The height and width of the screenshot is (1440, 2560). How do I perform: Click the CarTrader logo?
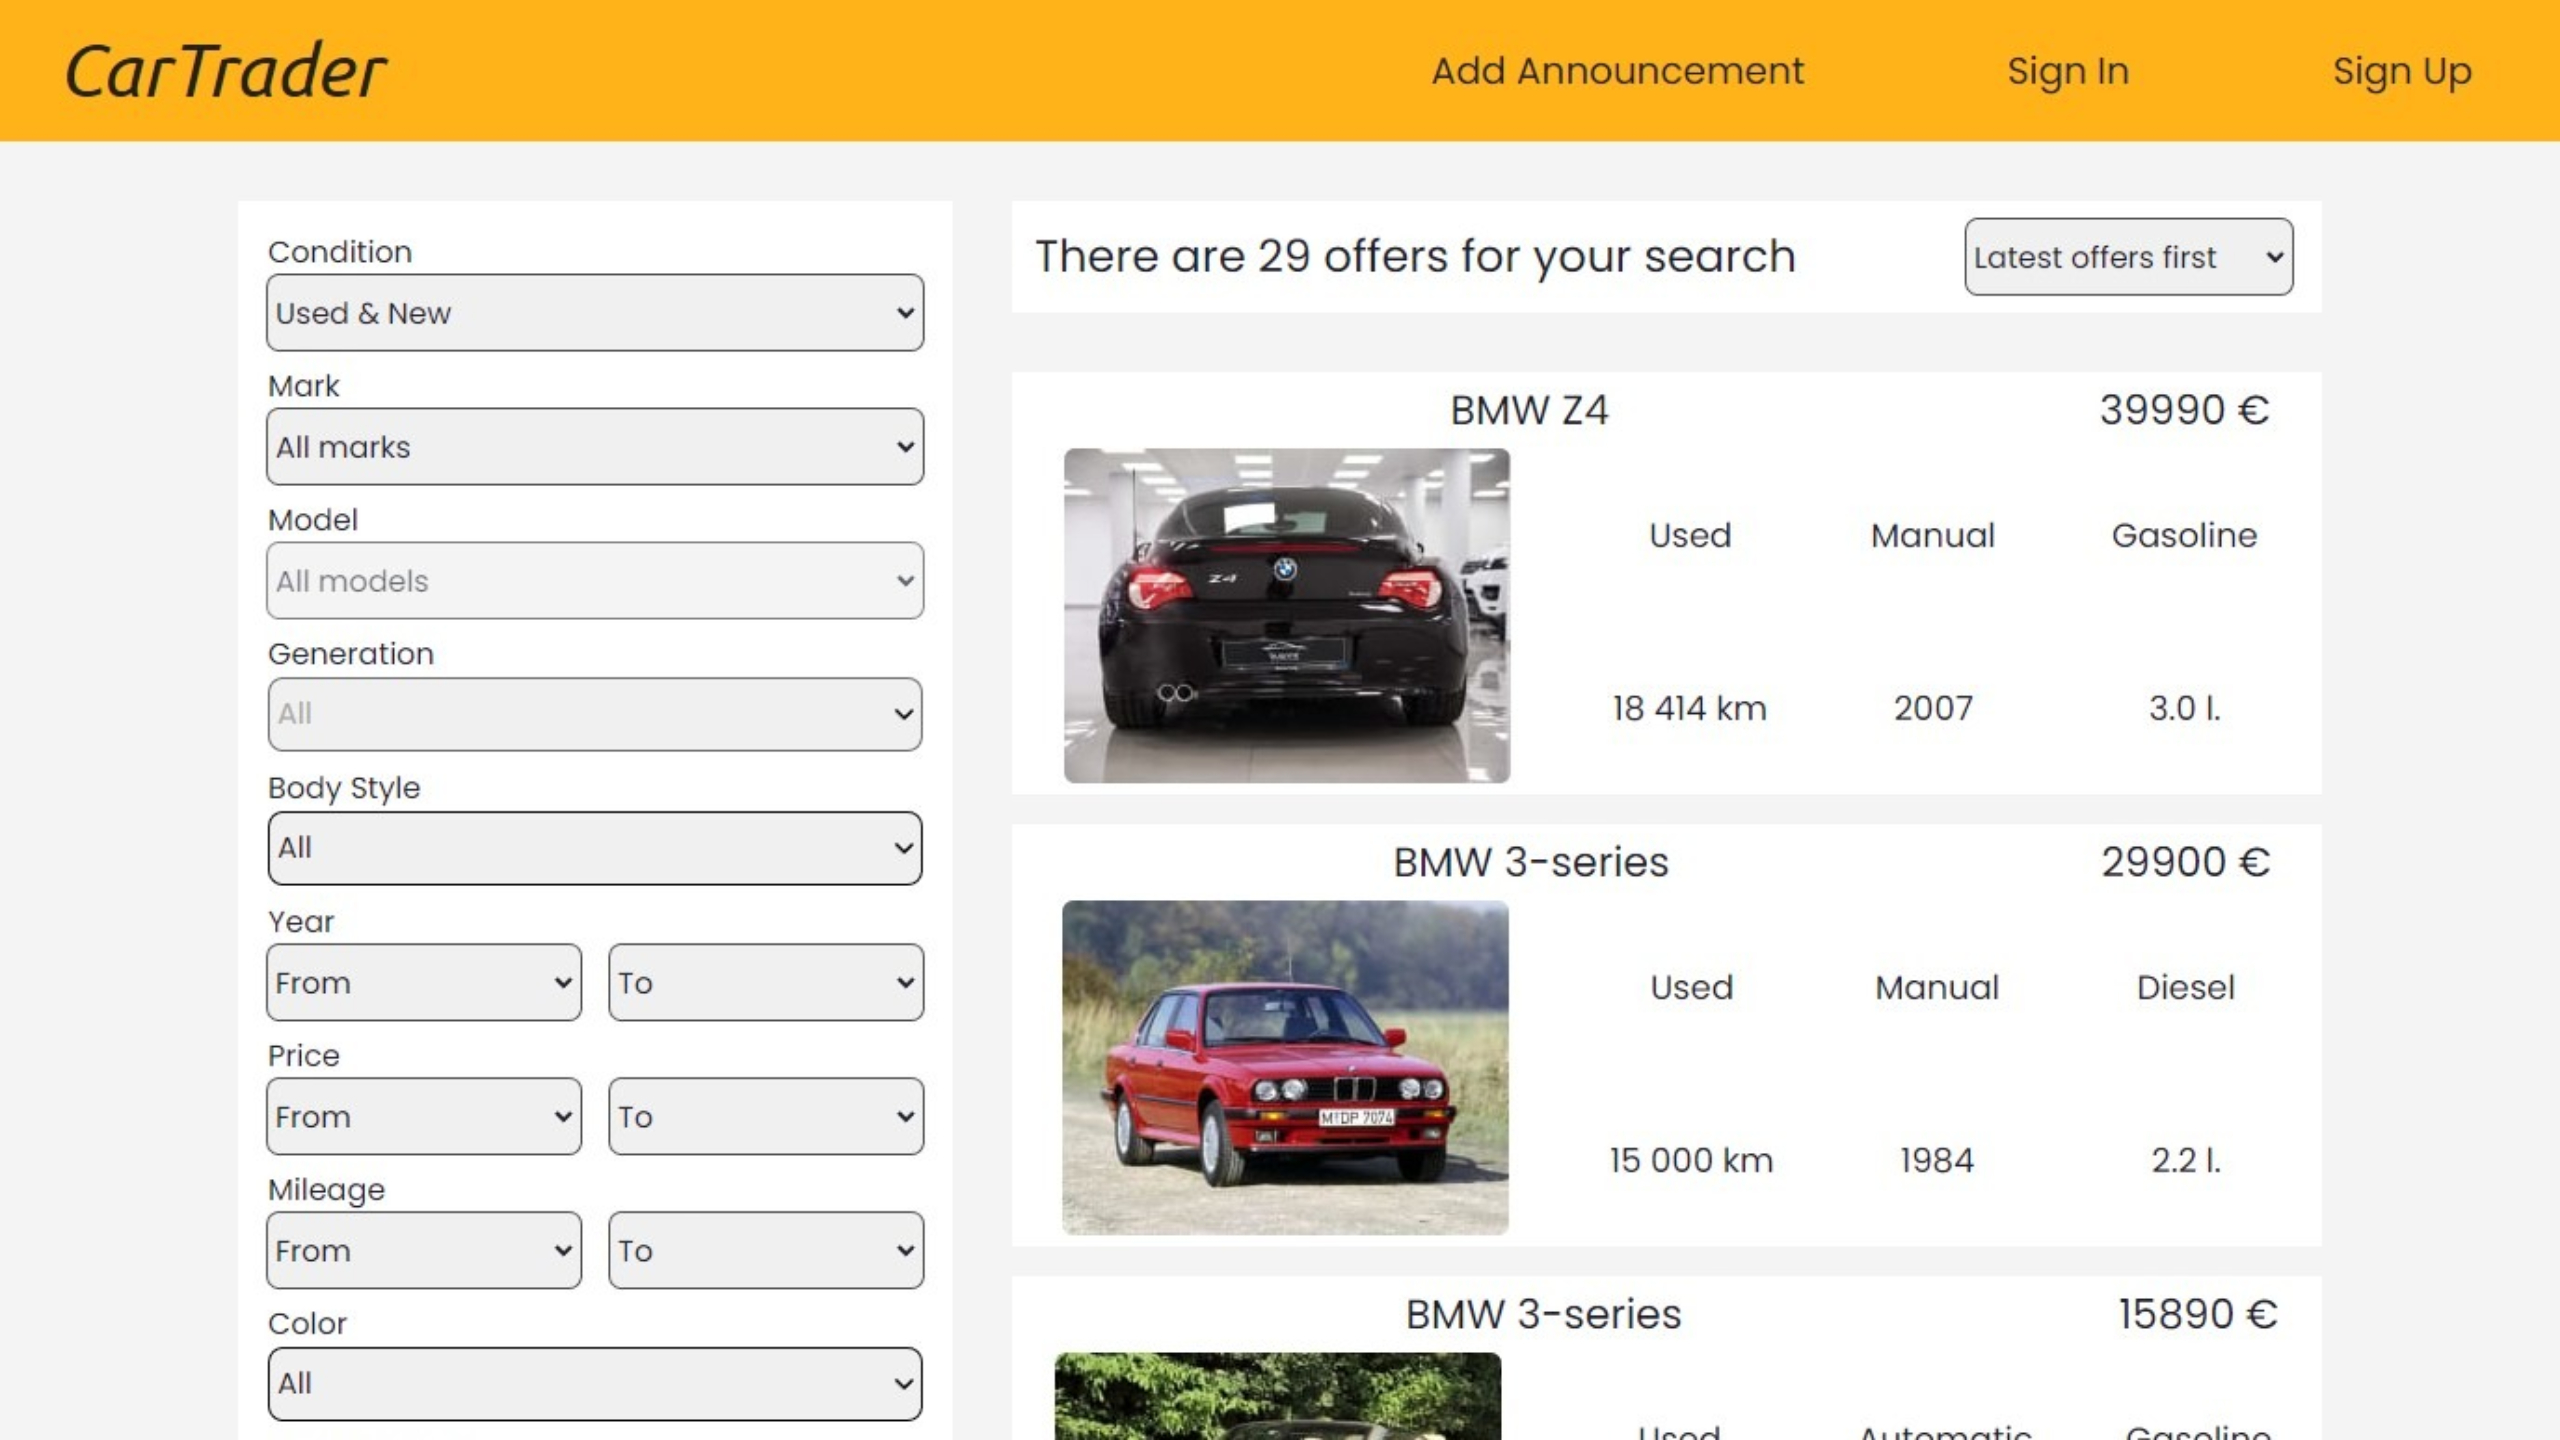tap(223, 69)
